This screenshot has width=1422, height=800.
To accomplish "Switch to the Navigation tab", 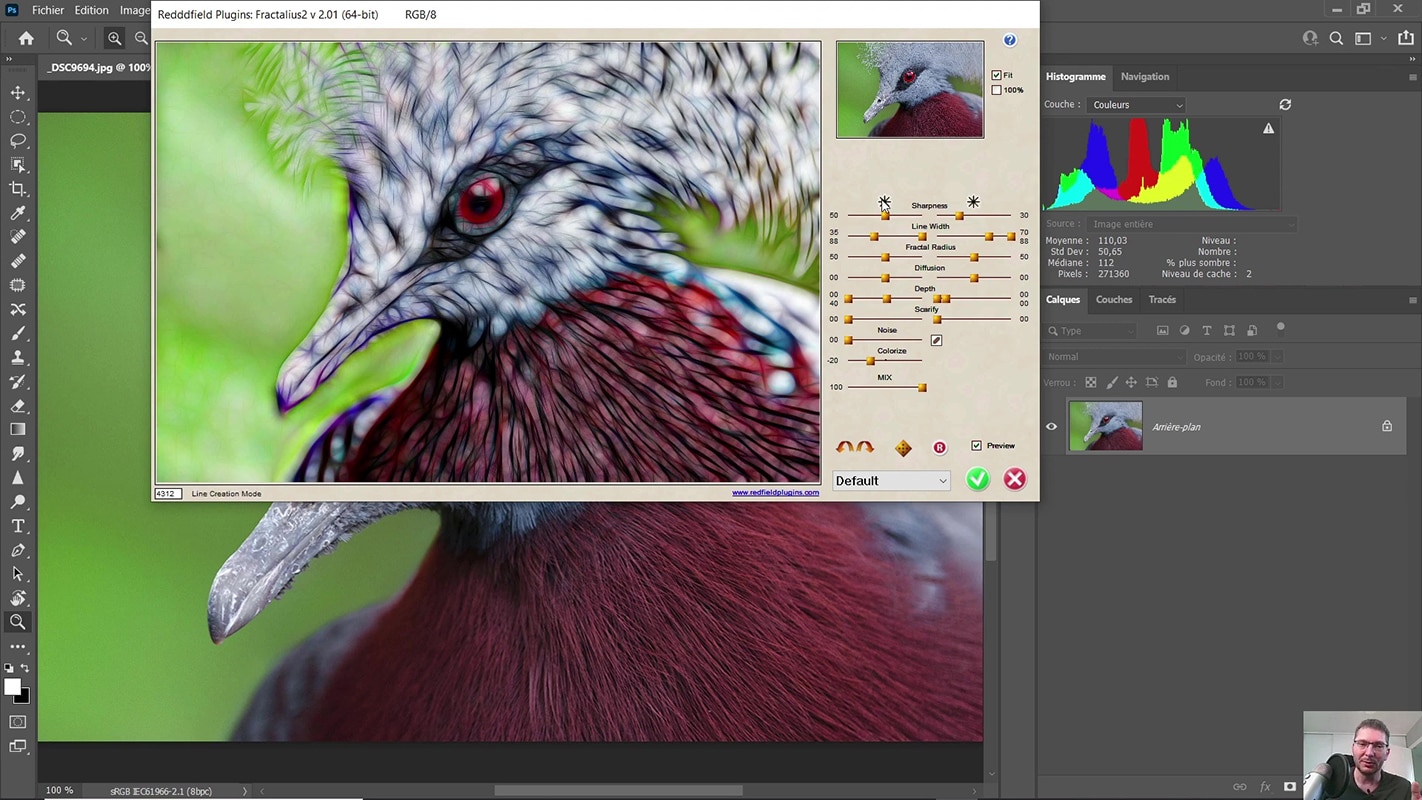I will point(1144,76).
